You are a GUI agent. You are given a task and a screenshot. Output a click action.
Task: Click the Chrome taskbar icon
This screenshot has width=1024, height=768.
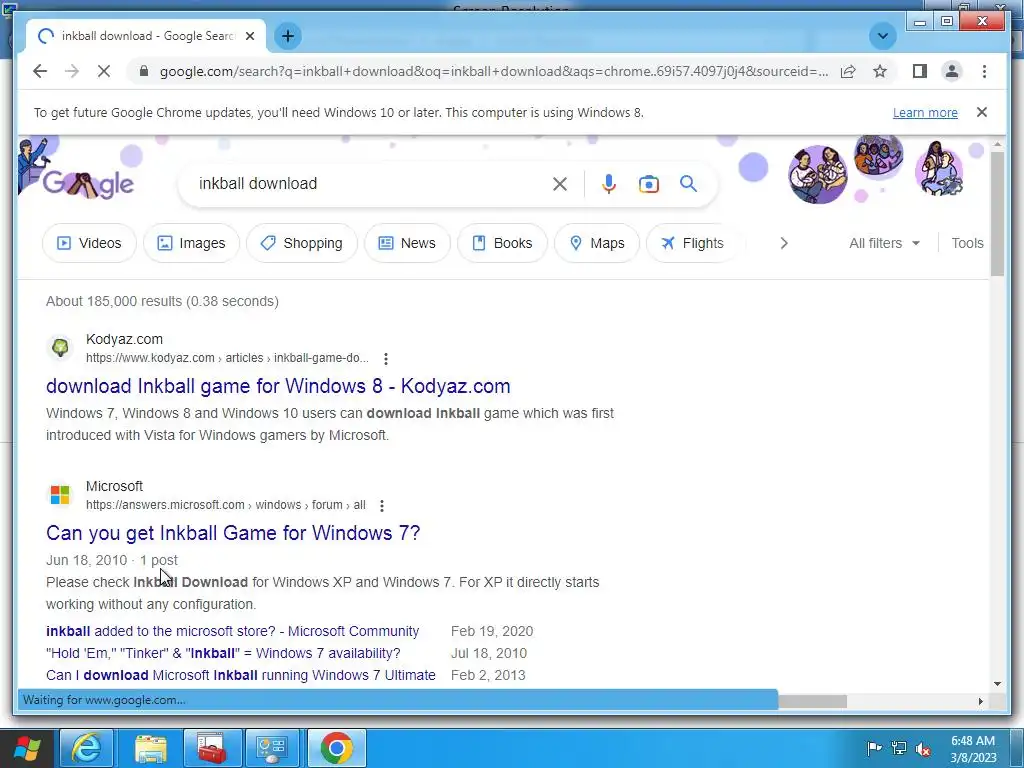click(x=336, y=748)
